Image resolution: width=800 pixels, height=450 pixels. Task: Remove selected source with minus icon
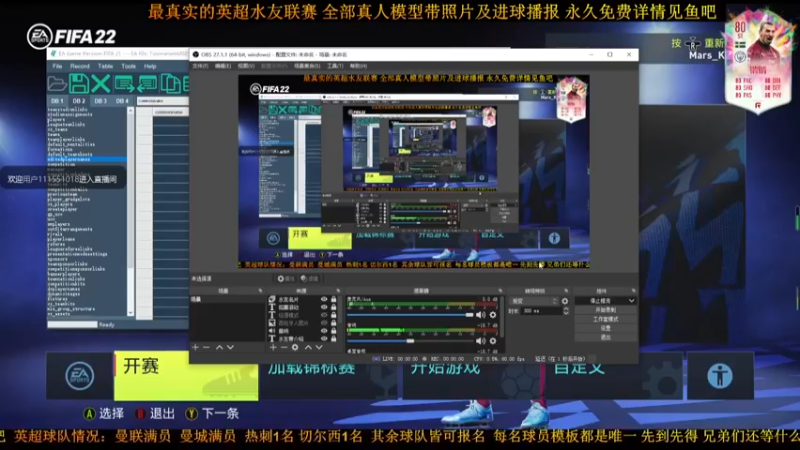point(284,347)
